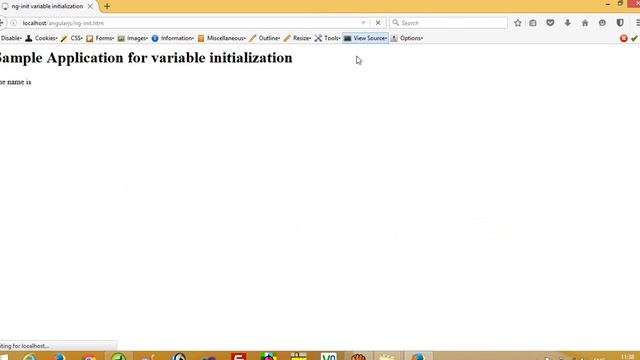The width and height of the screenshot is (640, 360).
Task: Open the Tools menu in the toolbar
Action: click(327, 38)
